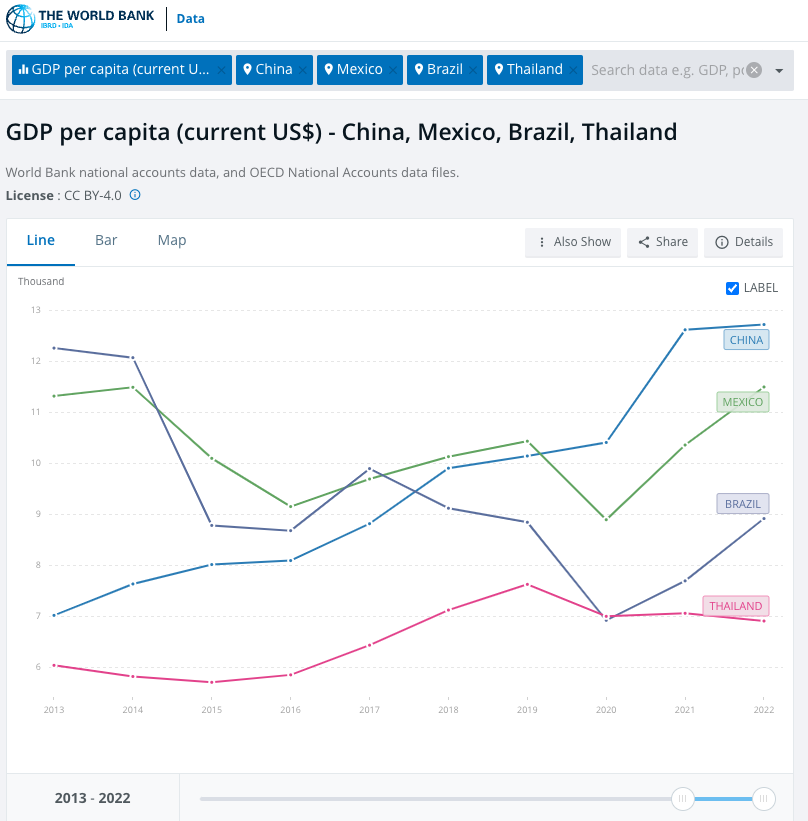This screenshot has height=821, width=808.
Task: Uncheck the LABEL checkbox
Action: point(733,288)
